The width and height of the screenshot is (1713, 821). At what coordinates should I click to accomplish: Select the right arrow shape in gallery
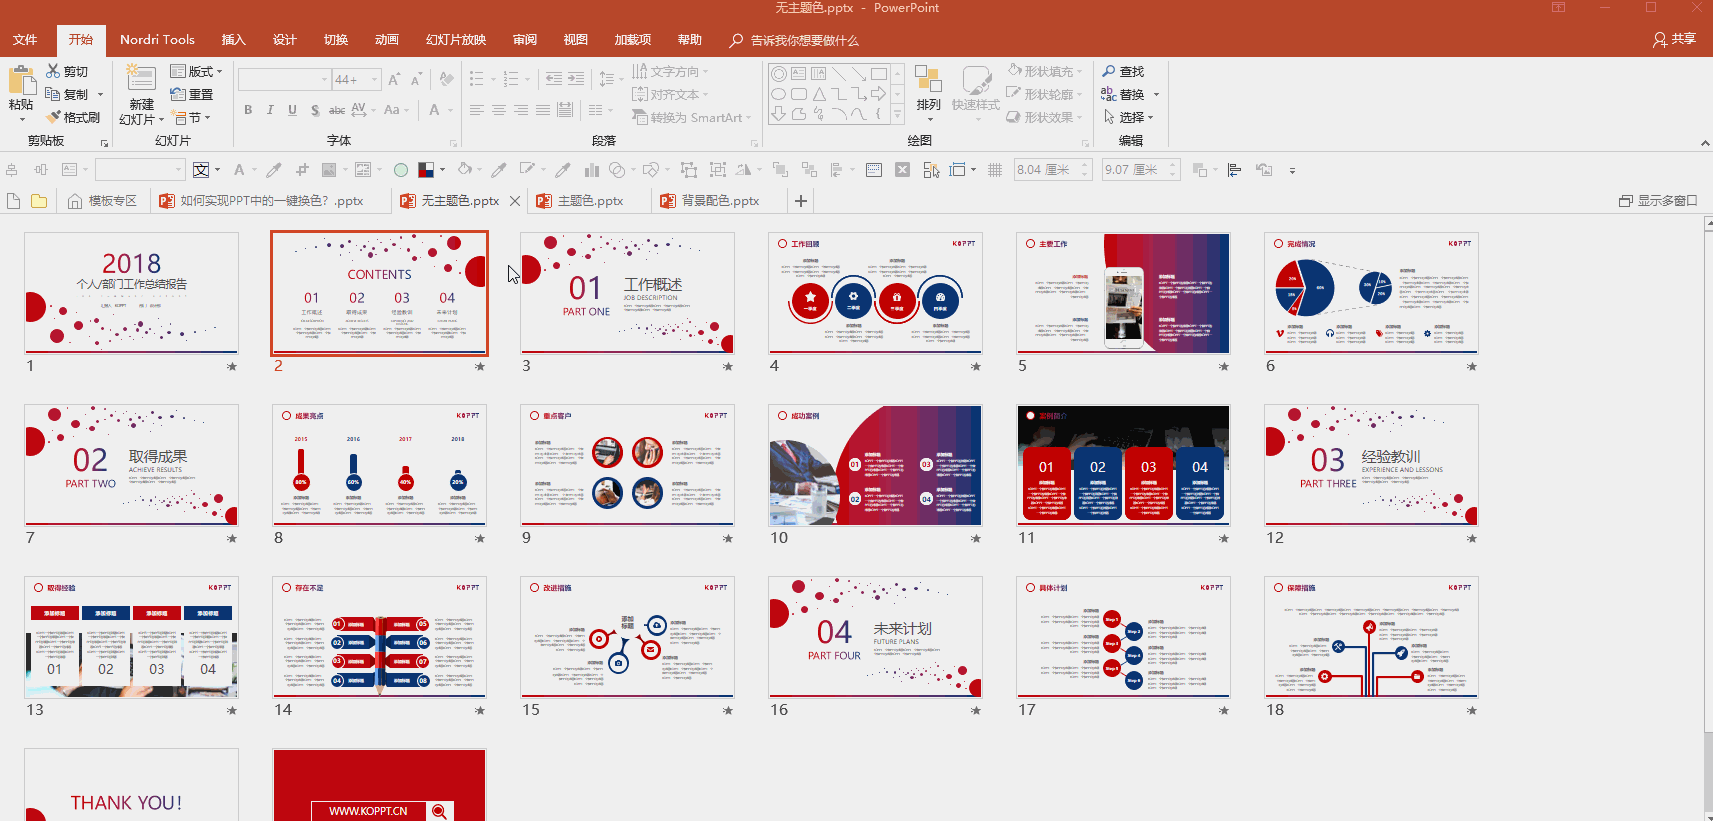point(878,94)
